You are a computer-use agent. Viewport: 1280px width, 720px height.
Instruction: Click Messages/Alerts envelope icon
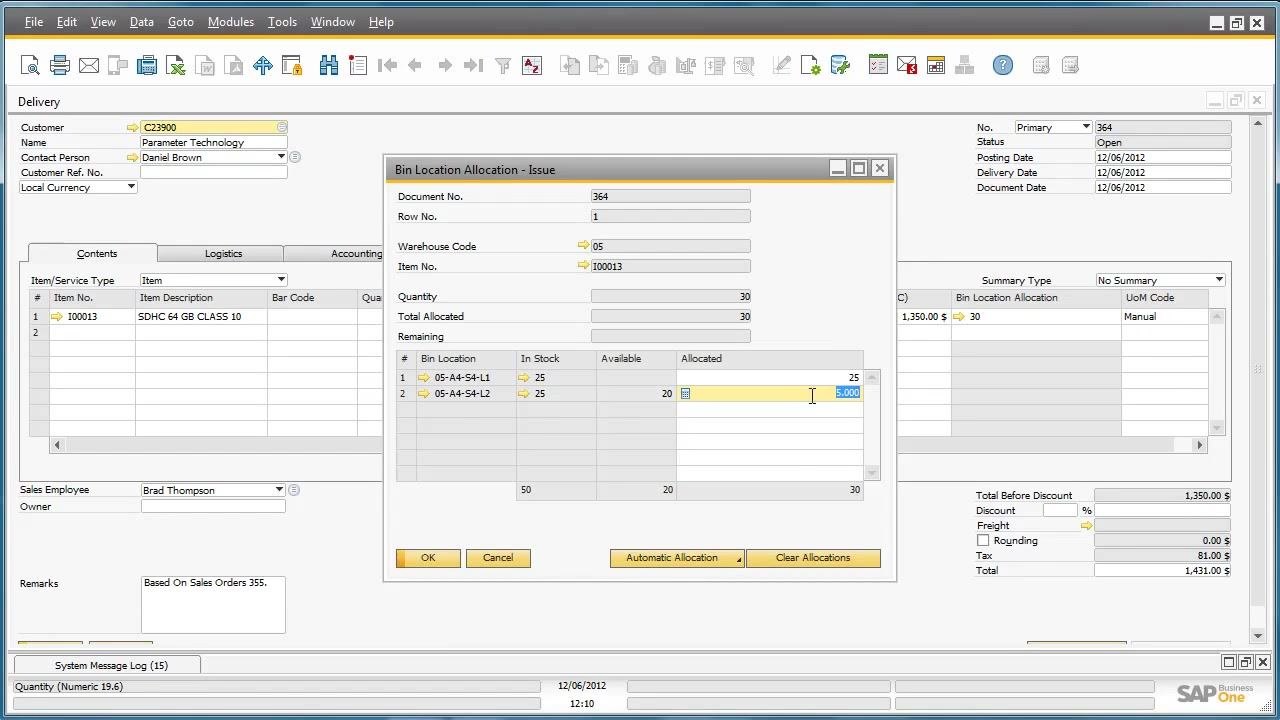907,66
